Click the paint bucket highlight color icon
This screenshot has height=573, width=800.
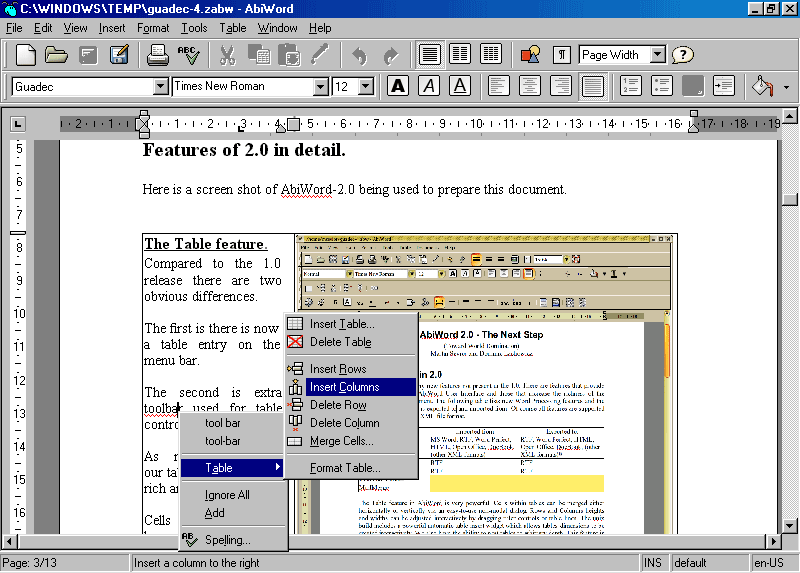pos(763,86)
